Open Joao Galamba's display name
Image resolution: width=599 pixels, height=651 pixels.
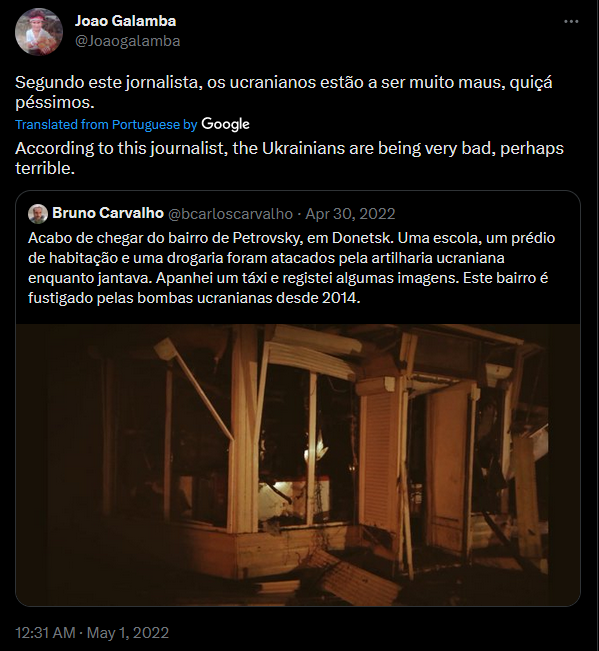pos(125,21)
